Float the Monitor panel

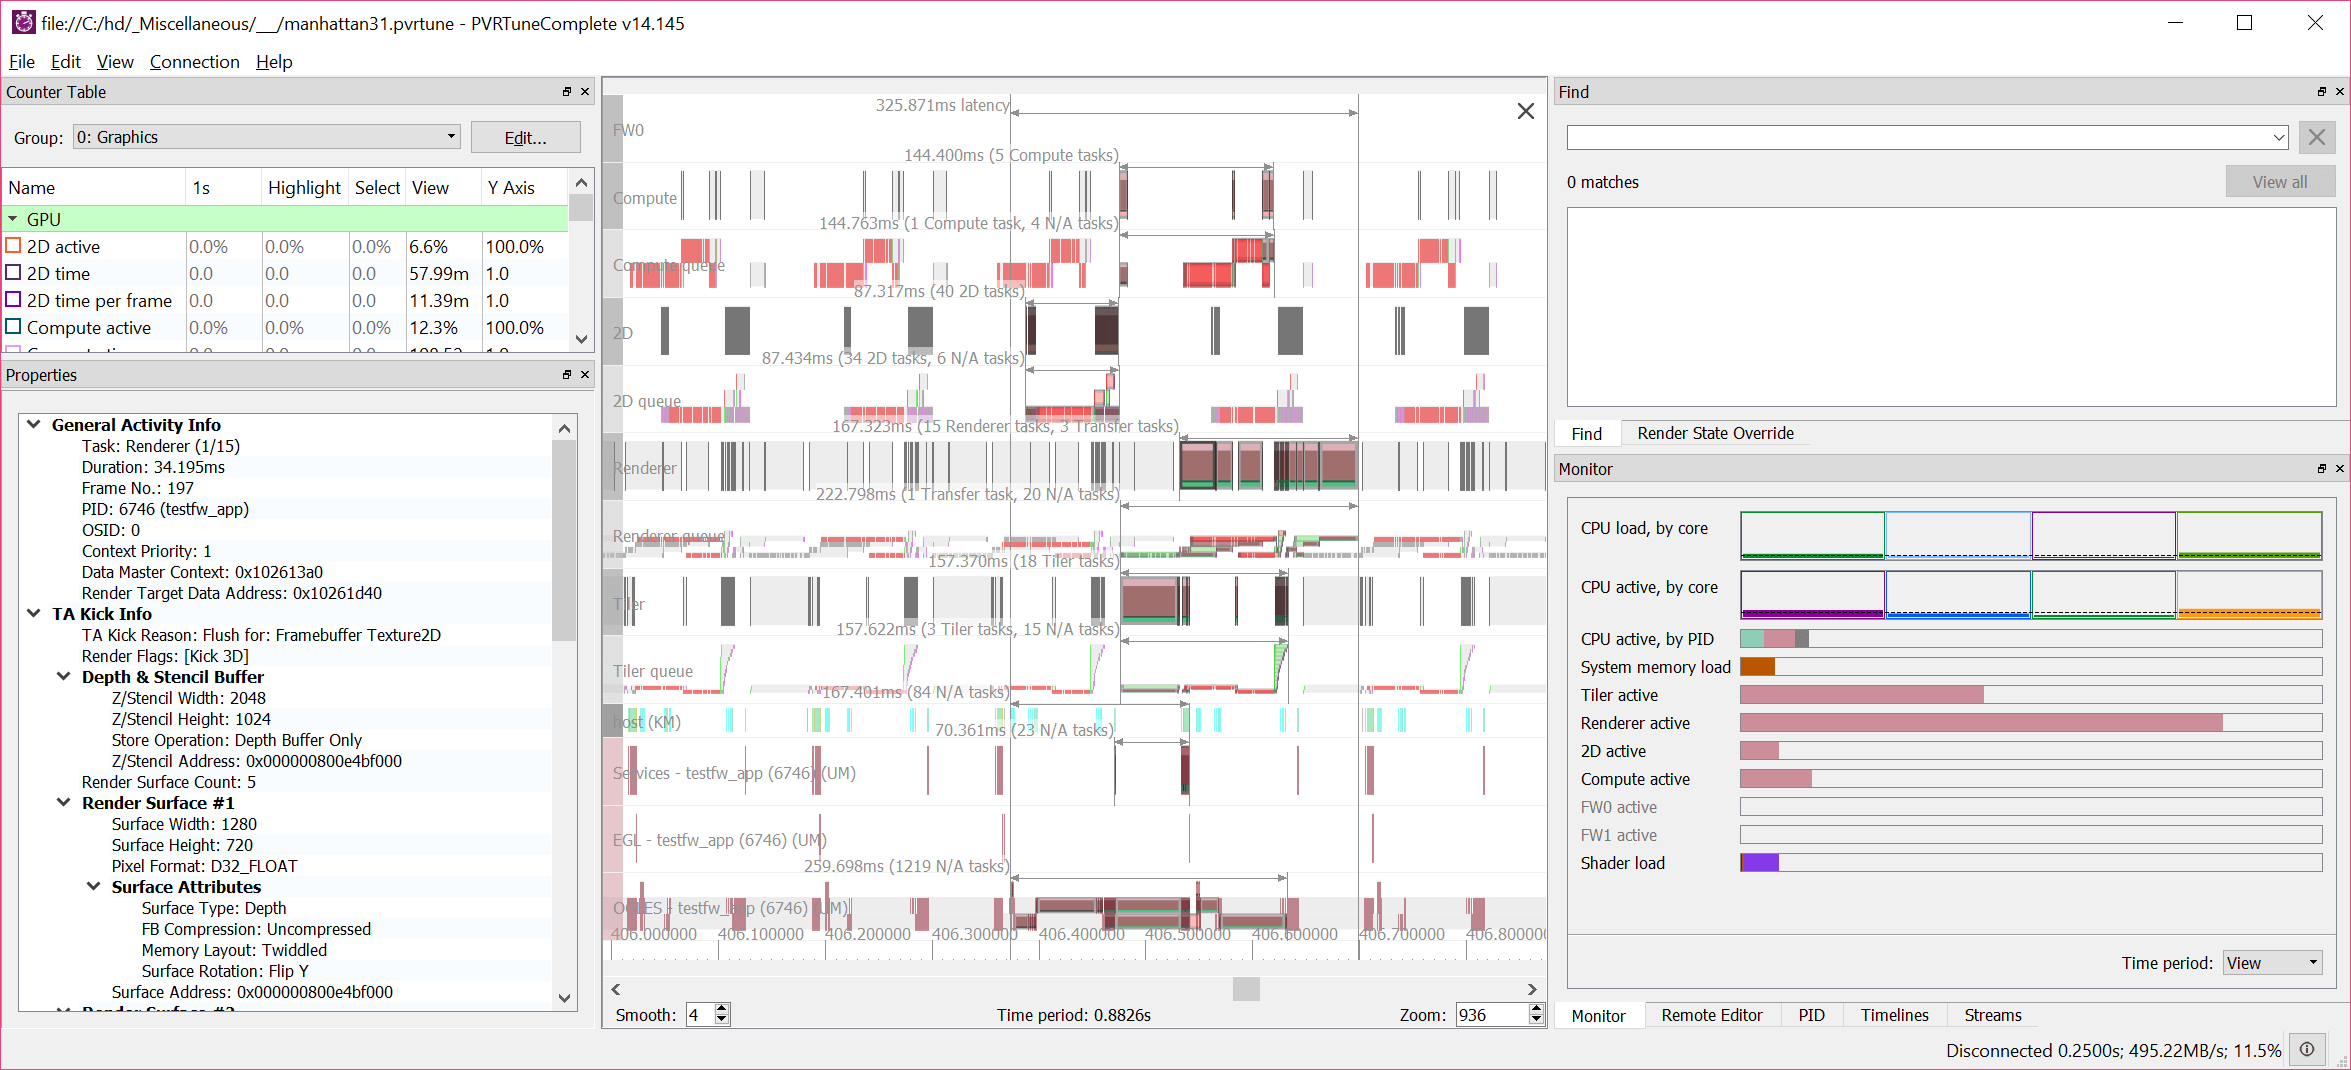pyautogui.click(x=2322, y=469)
